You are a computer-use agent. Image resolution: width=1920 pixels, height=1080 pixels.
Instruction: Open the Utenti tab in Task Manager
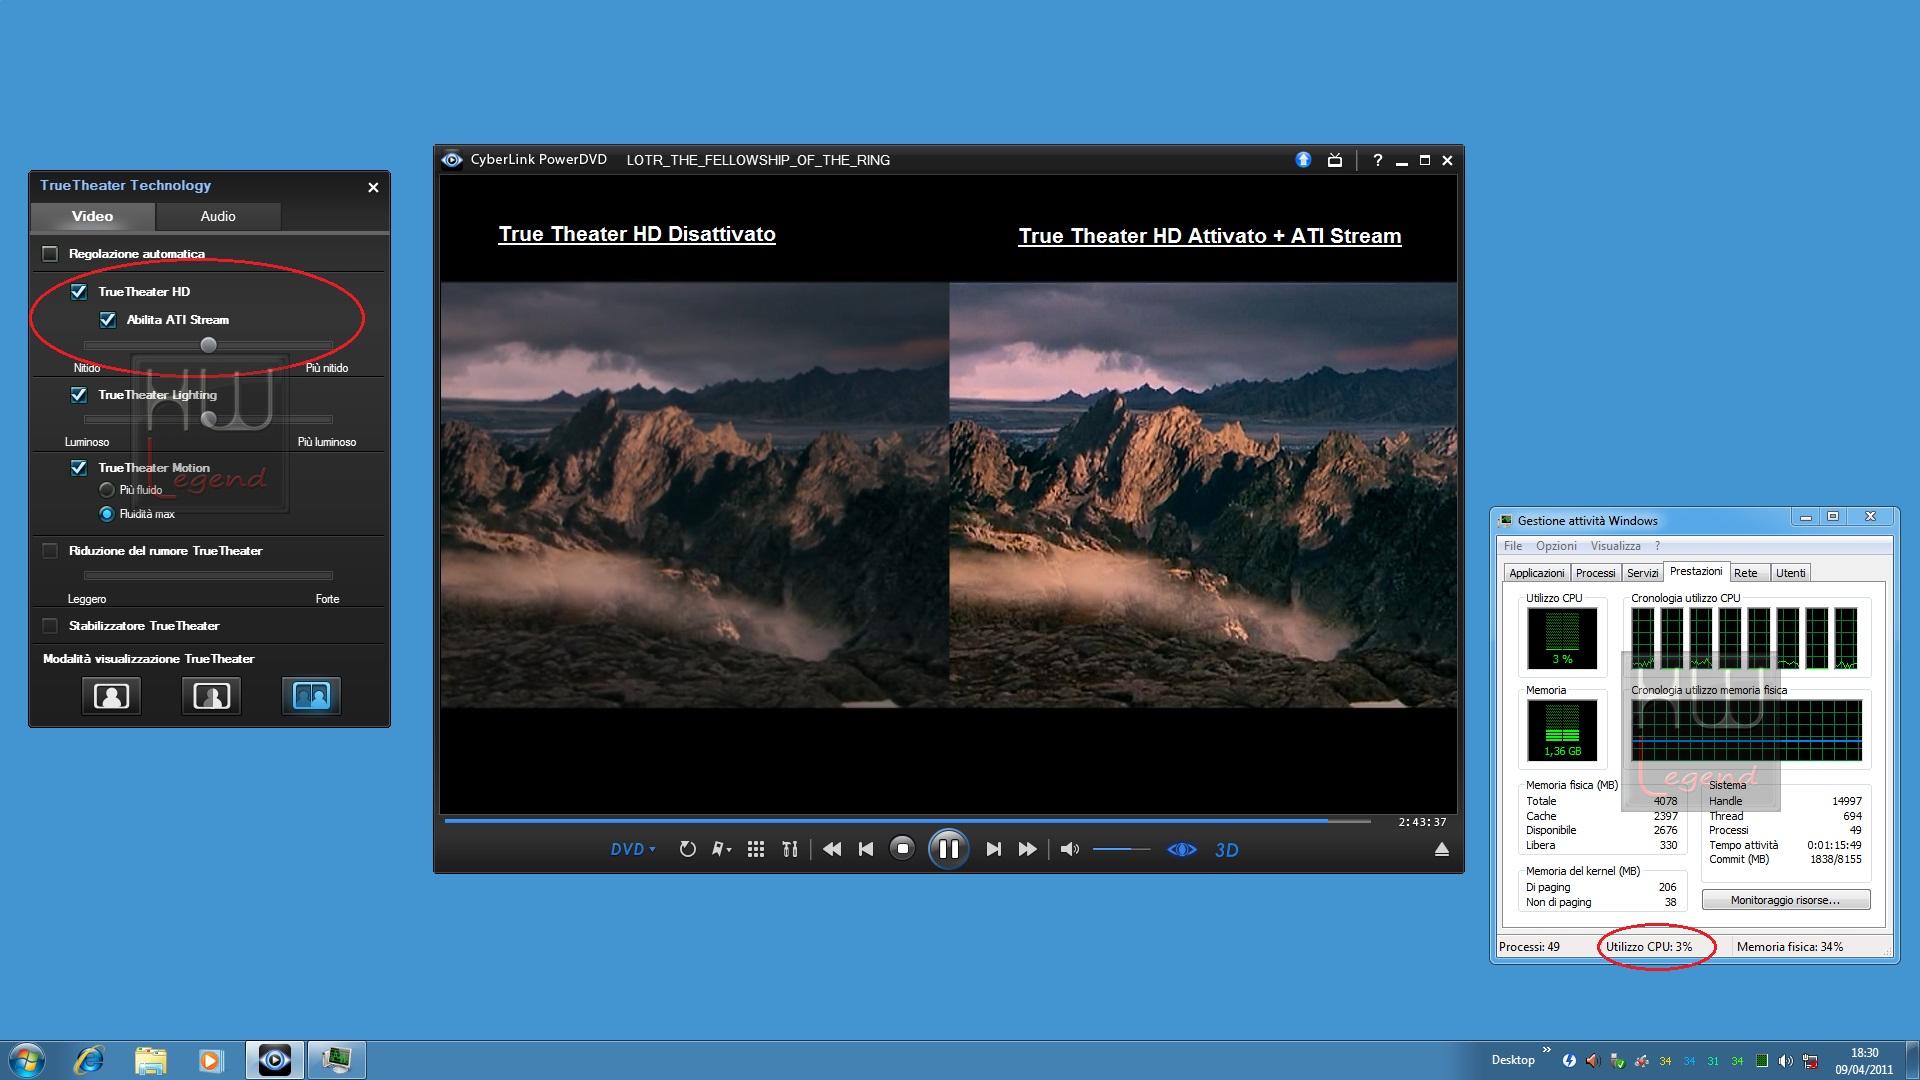pyautogui.click(x=1790, y=573)
